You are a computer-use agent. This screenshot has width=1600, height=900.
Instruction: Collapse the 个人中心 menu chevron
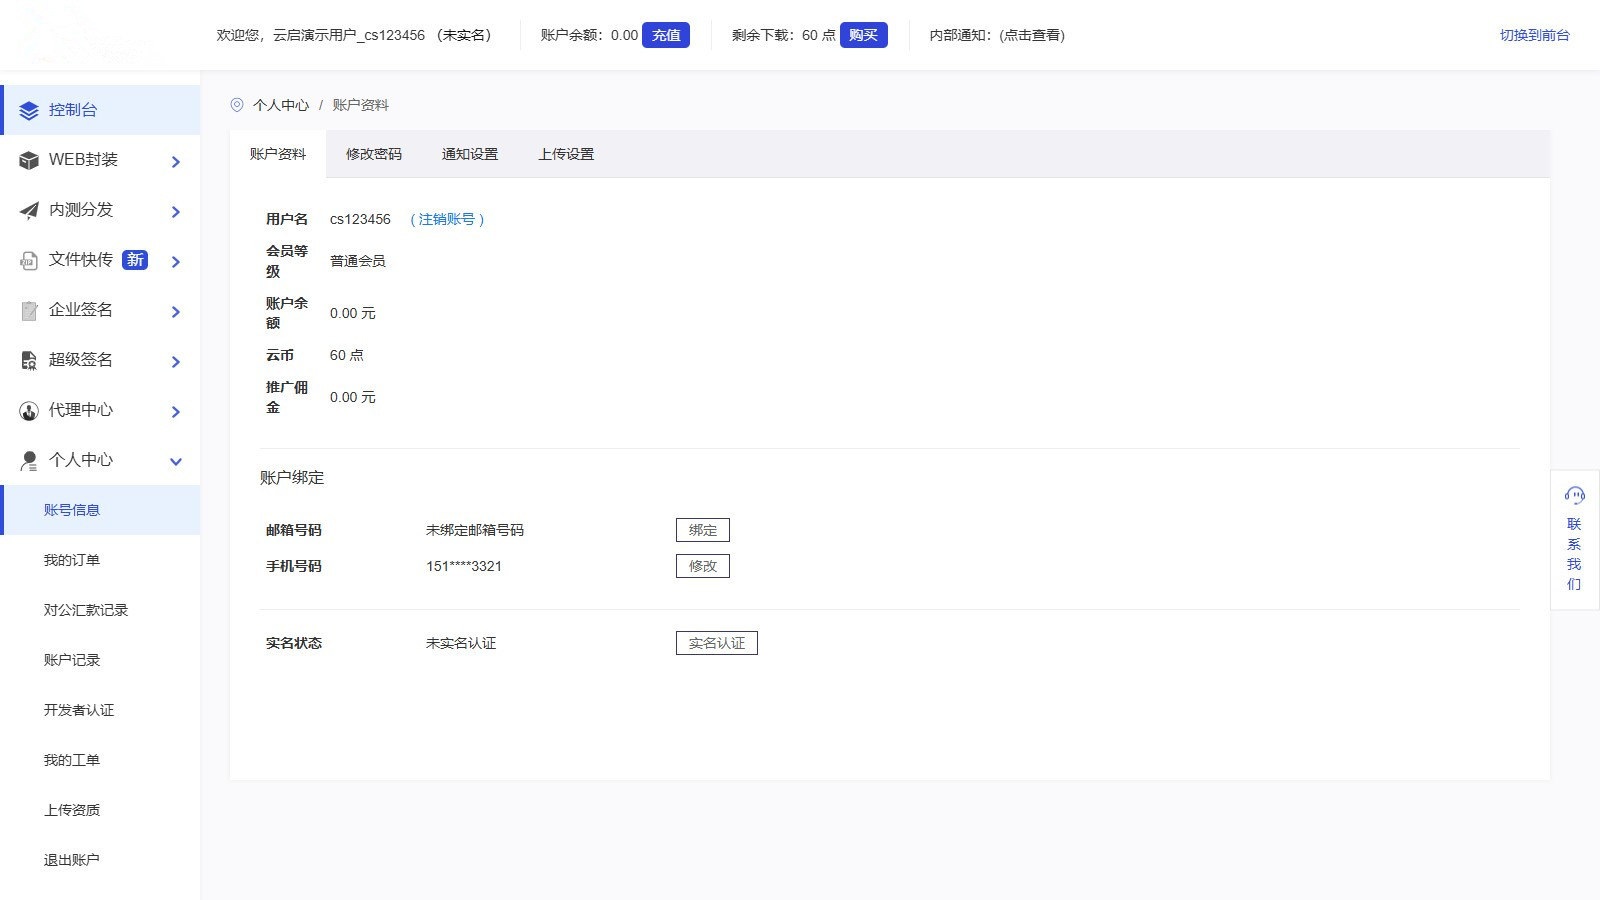(176, 462)
